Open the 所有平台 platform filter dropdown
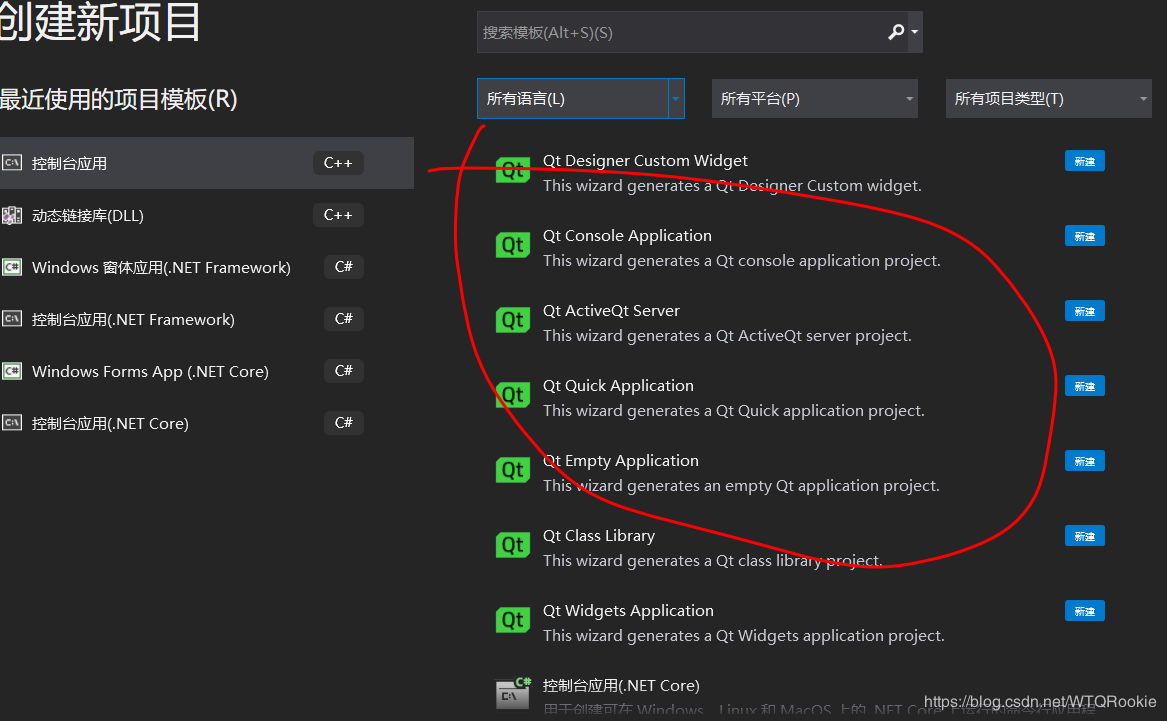 click(814, 99)
